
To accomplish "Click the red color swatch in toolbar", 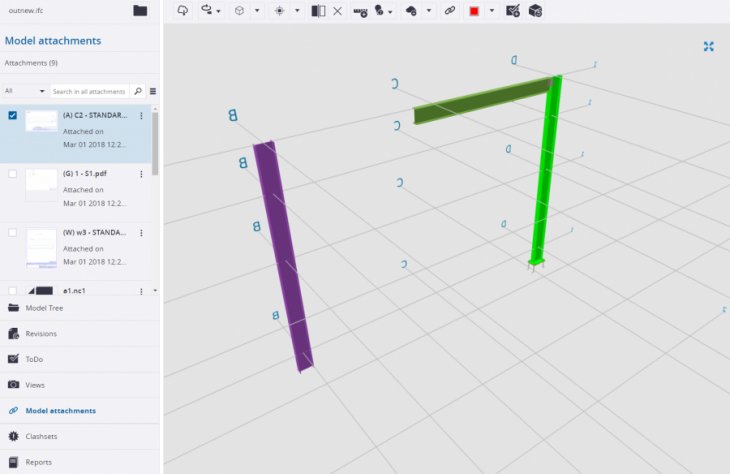I will tap(474, 11).
